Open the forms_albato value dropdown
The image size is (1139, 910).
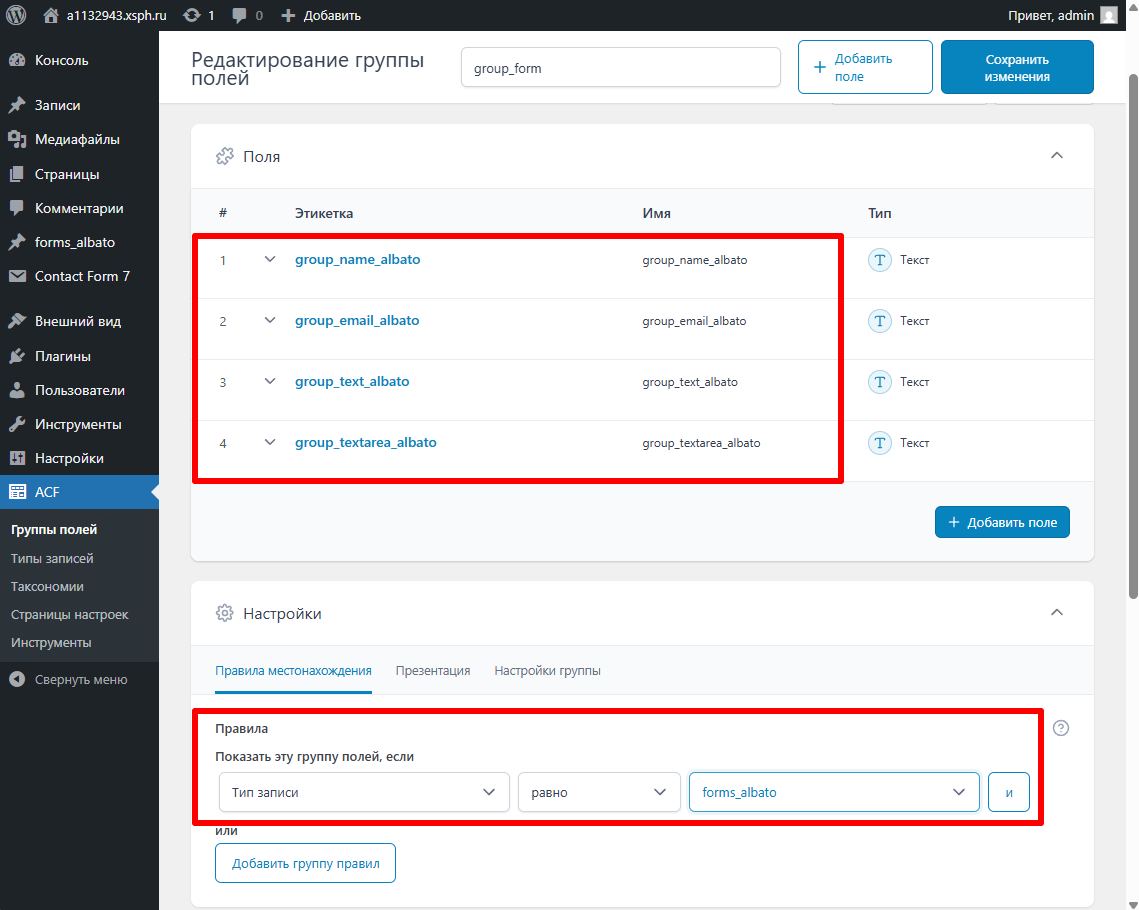click(833, 792)
